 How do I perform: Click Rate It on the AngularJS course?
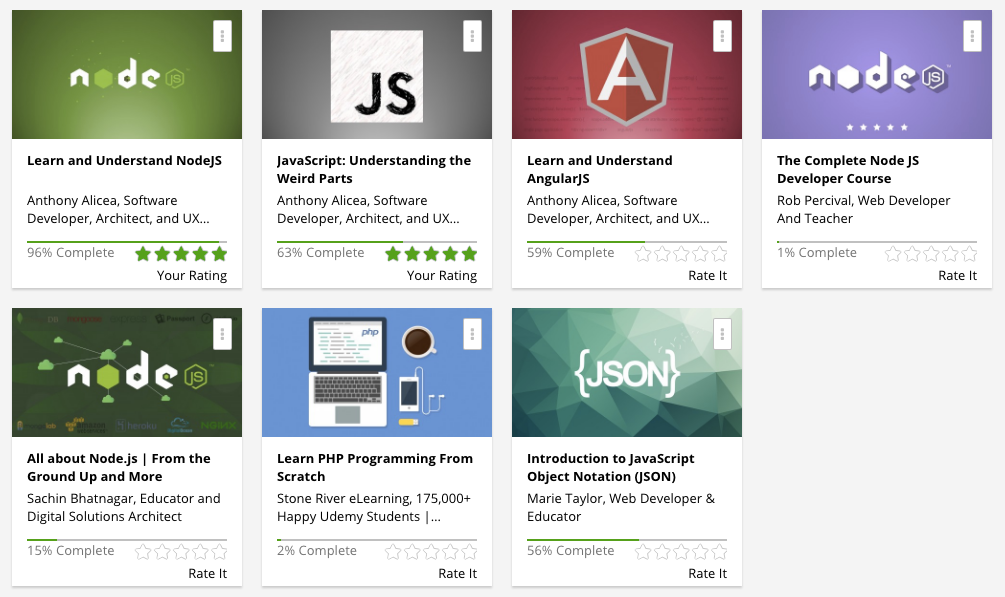[707, 275]
